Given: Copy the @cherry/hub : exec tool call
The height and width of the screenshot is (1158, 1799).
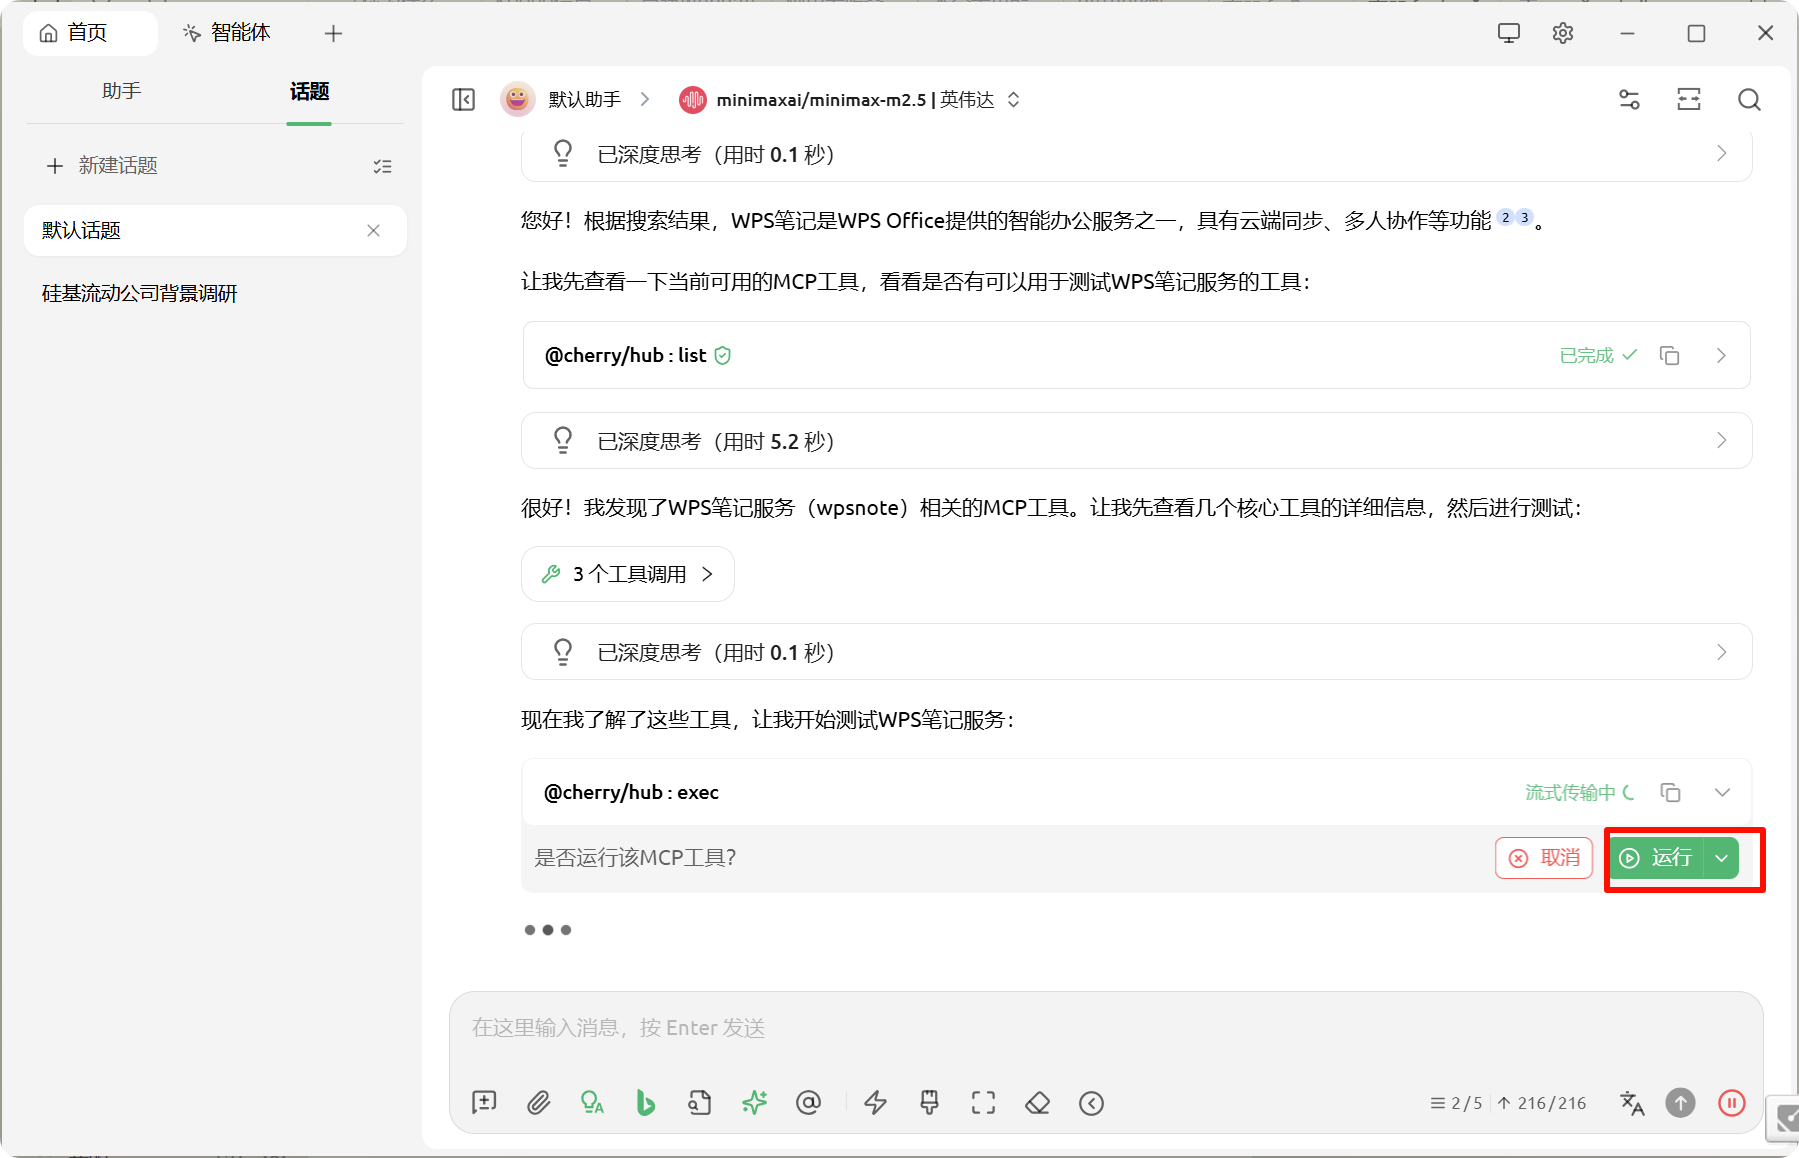Looking at the screenshot, I should [1670, 792].
